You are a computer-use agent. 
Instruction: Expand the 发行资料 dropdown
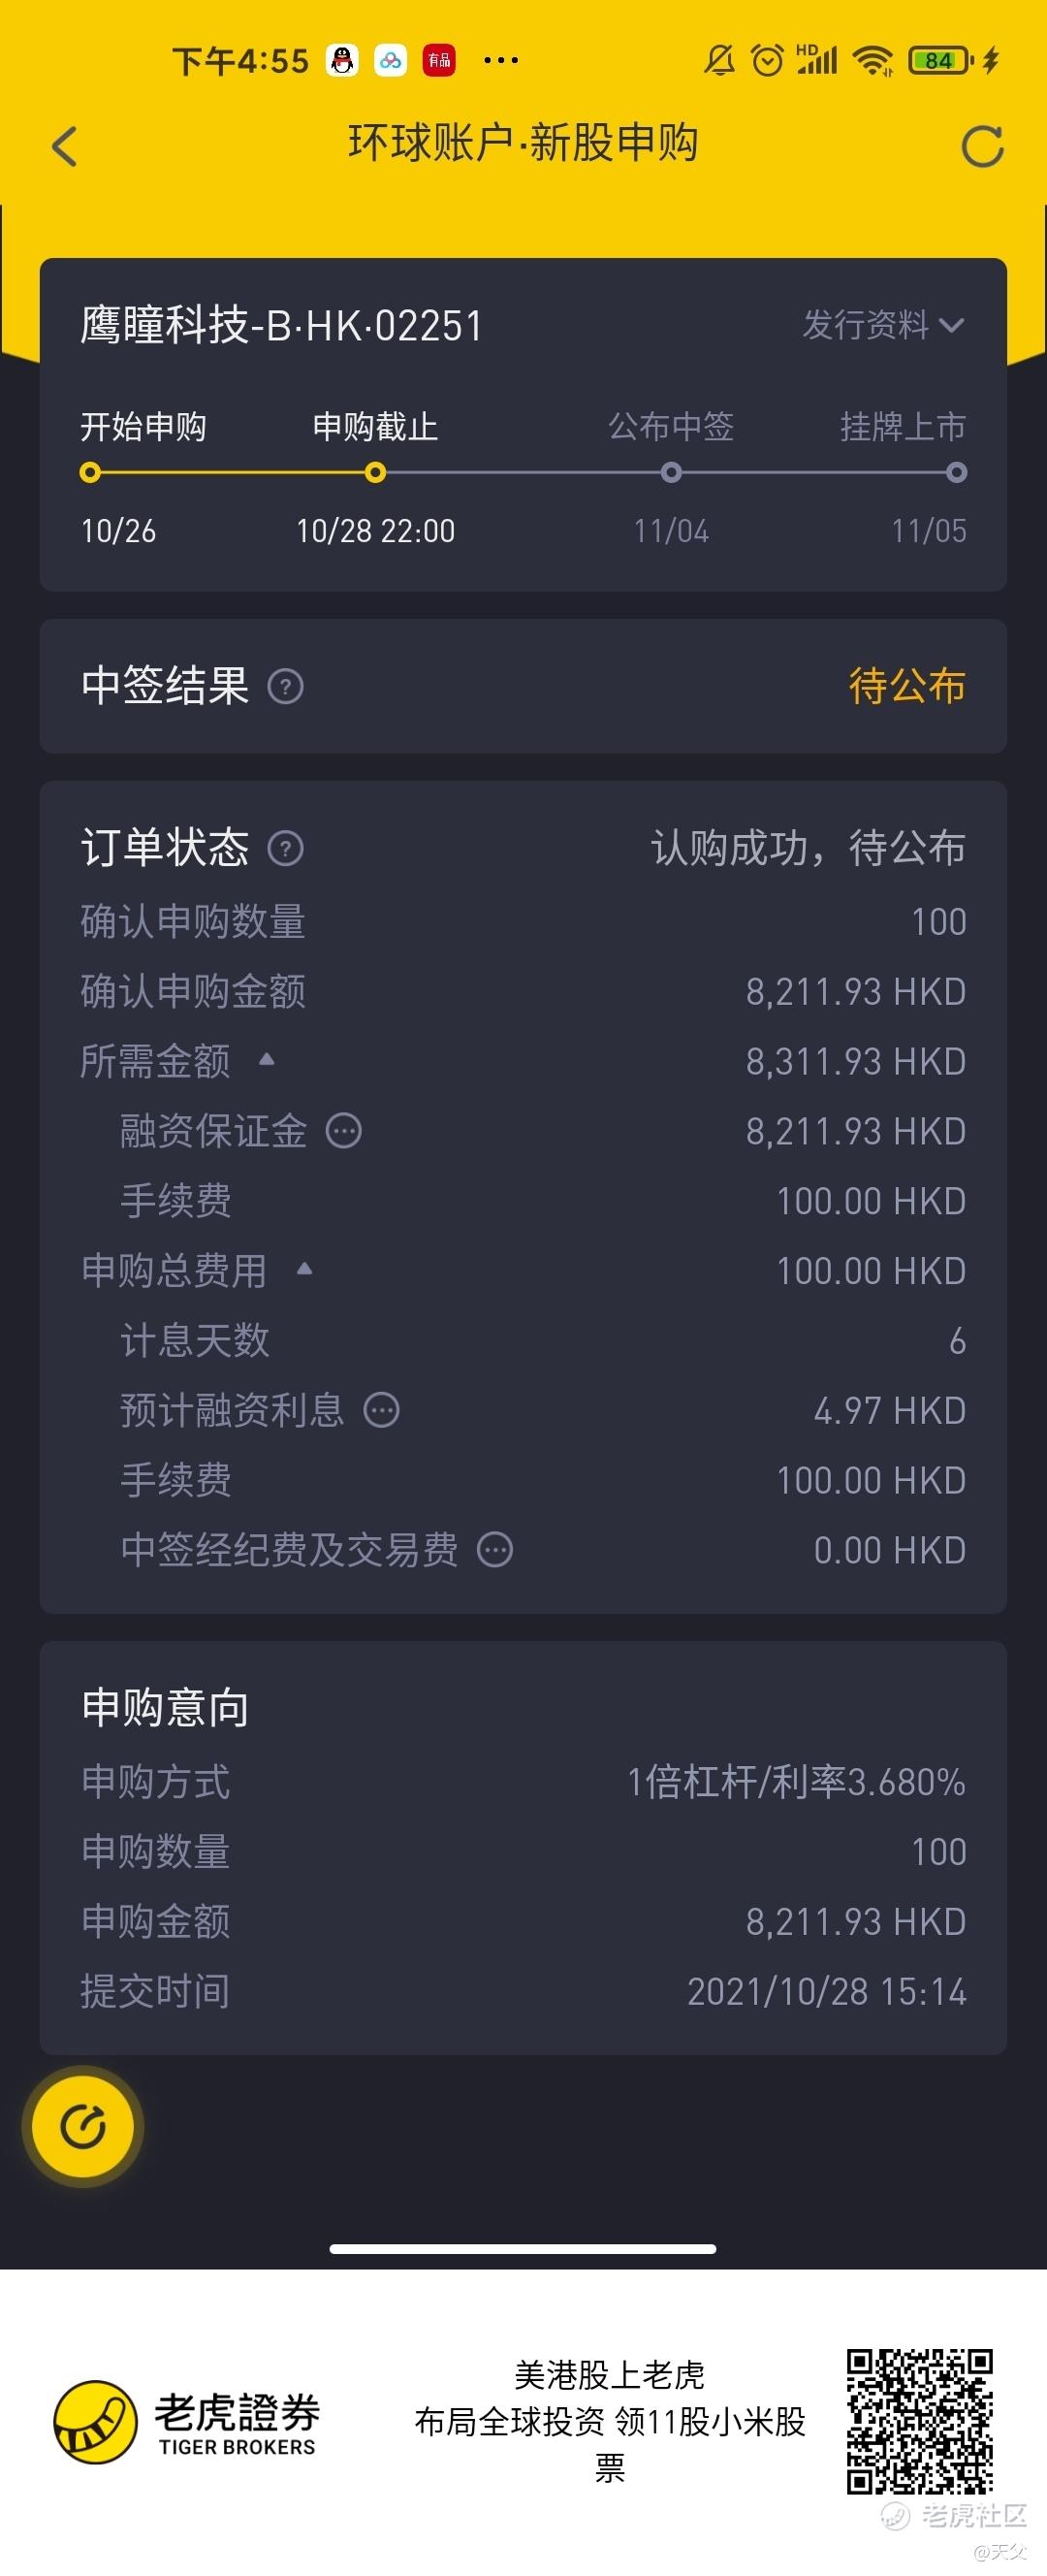click(884, 325)
